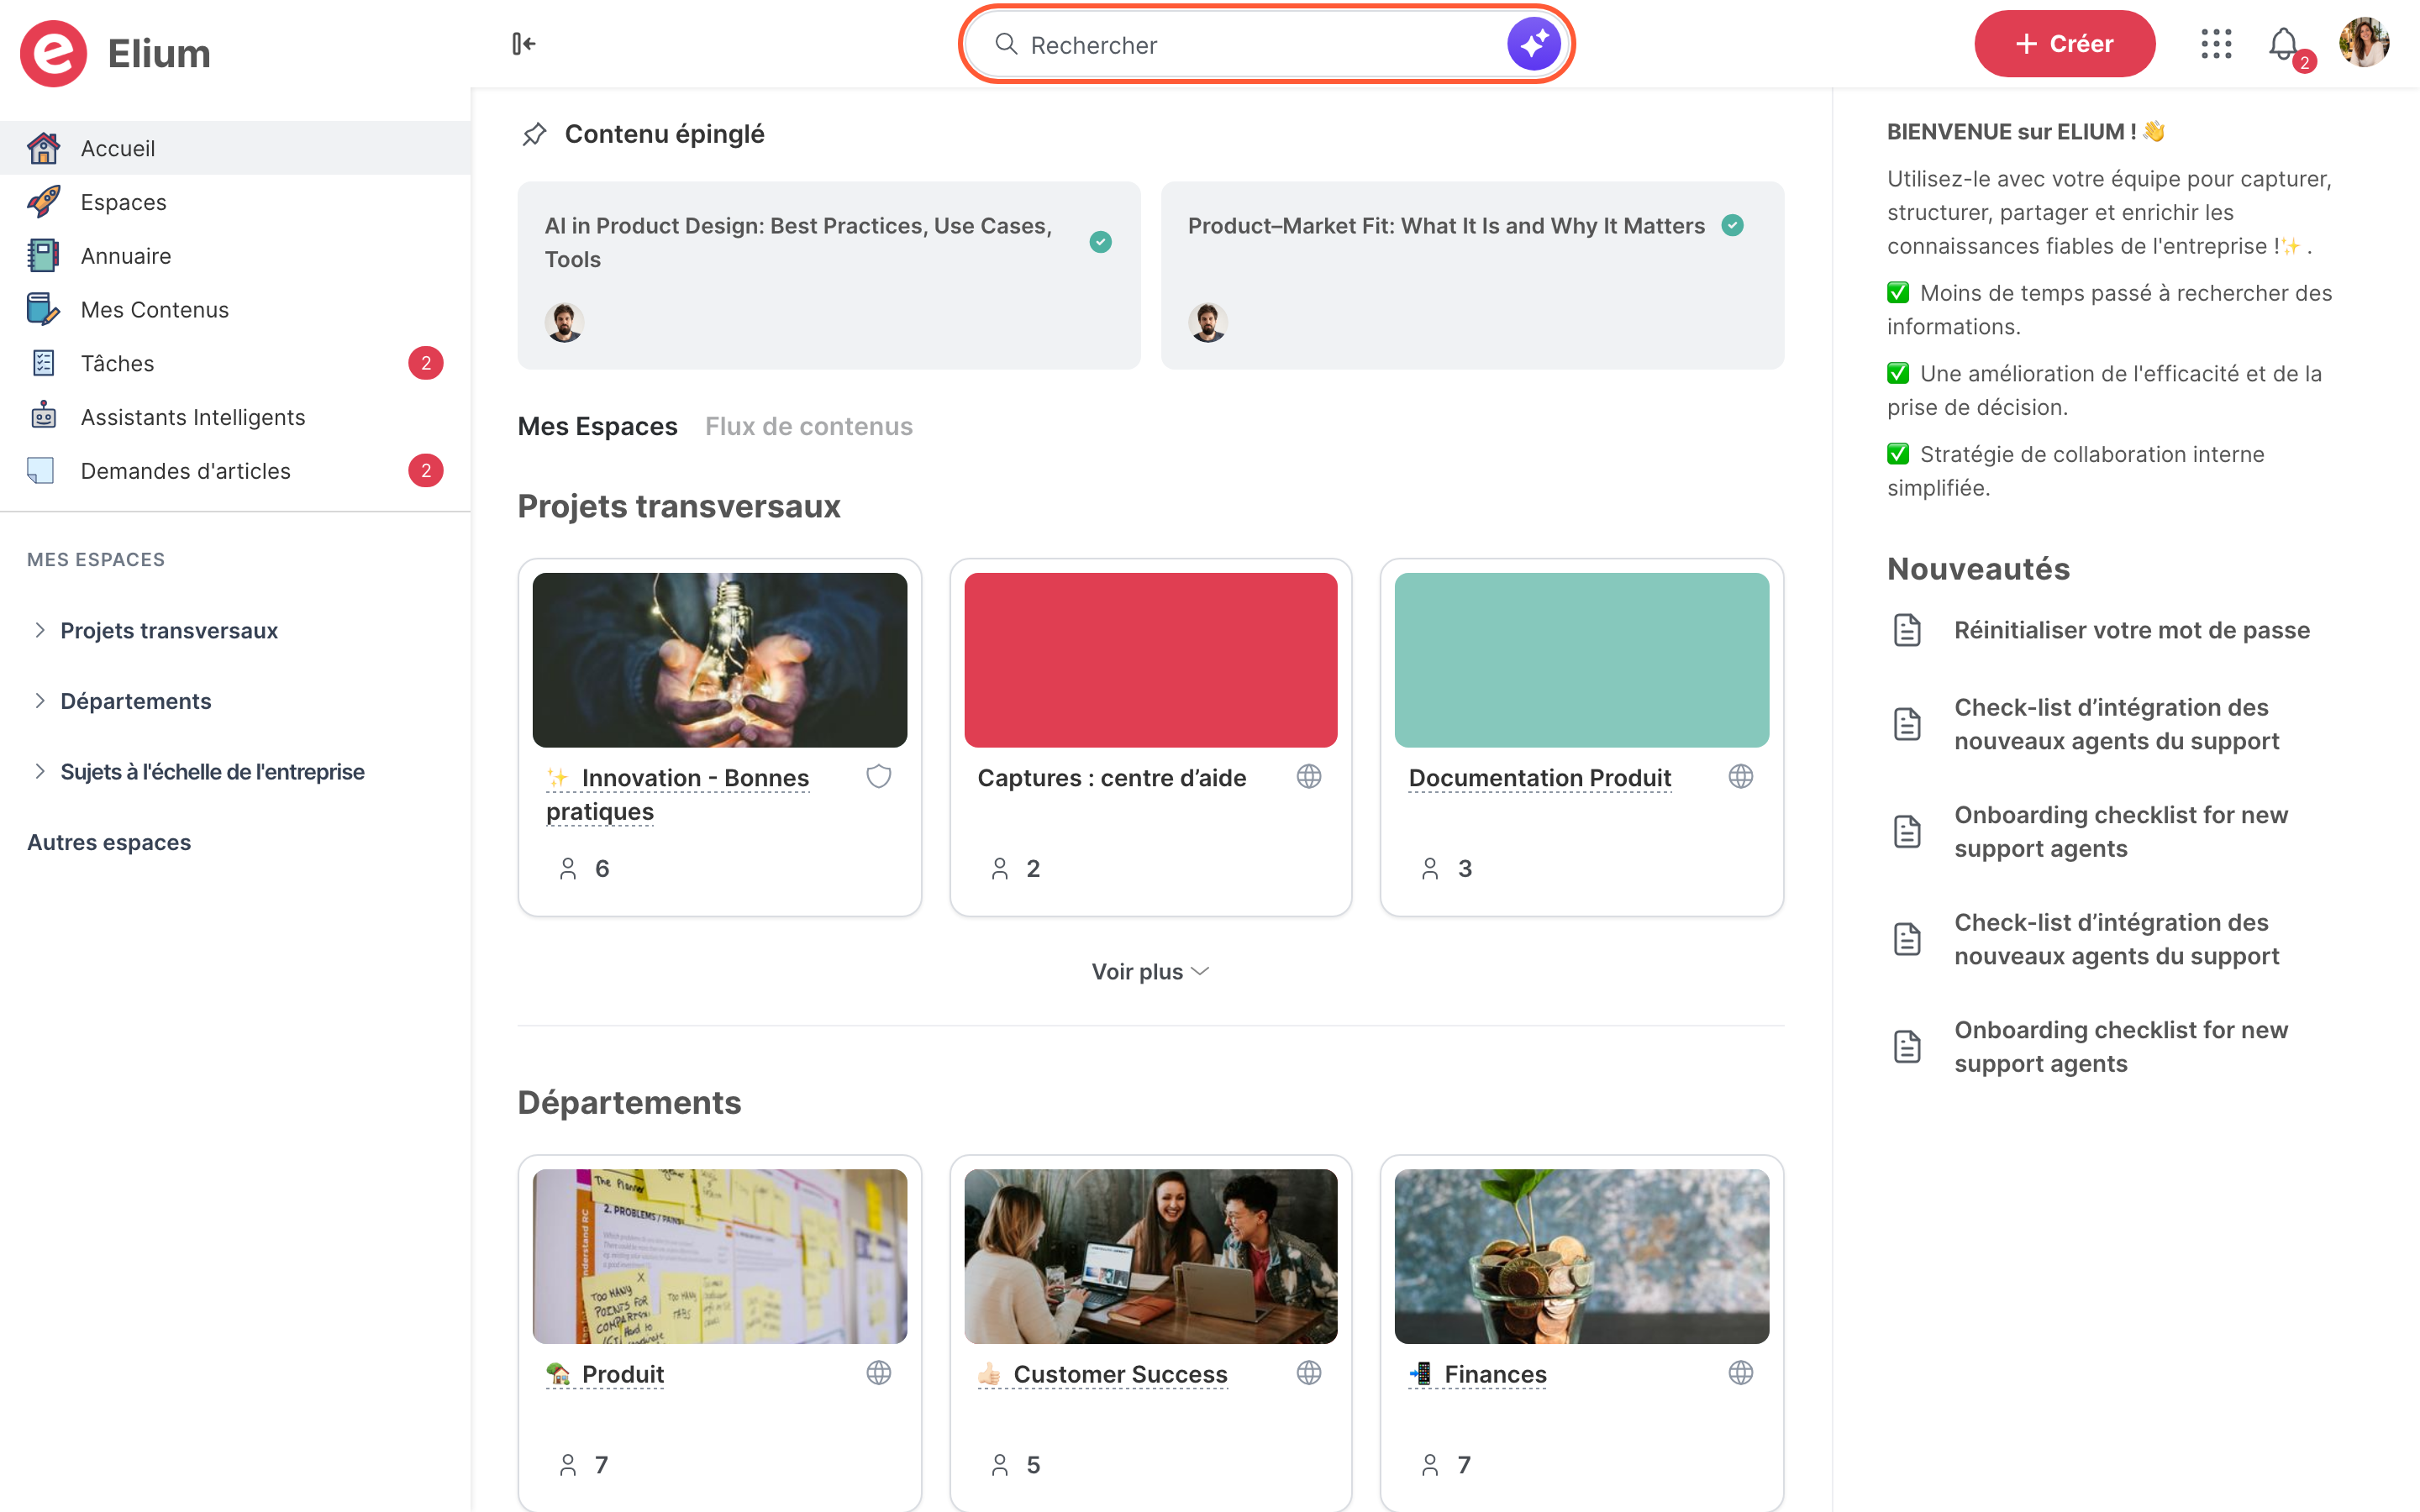Click the Mes Contenus notebook icon
This screenshot has height=1512, width=2420.
point(43,309)
